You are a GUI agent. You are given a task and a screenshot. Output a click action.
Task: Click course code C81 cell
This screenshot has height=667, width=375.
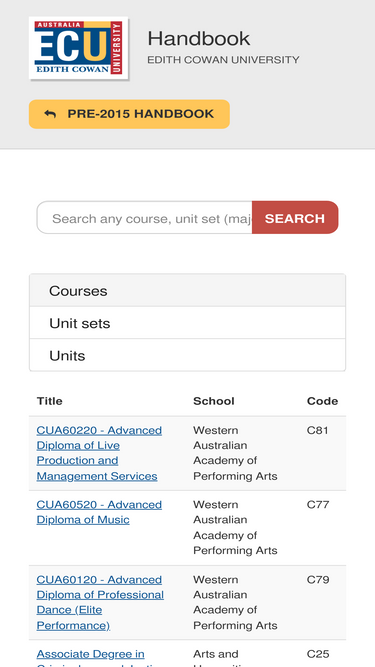click(318, 430)
